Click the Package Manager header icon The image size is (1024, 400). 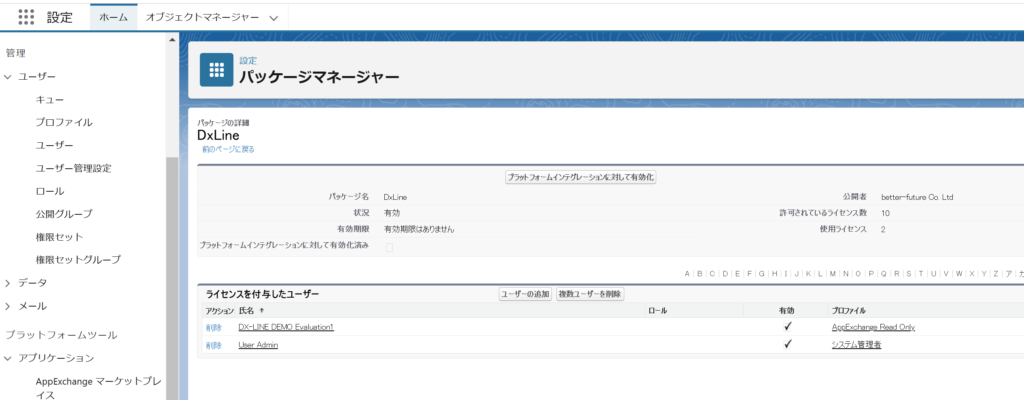point(216,69)
